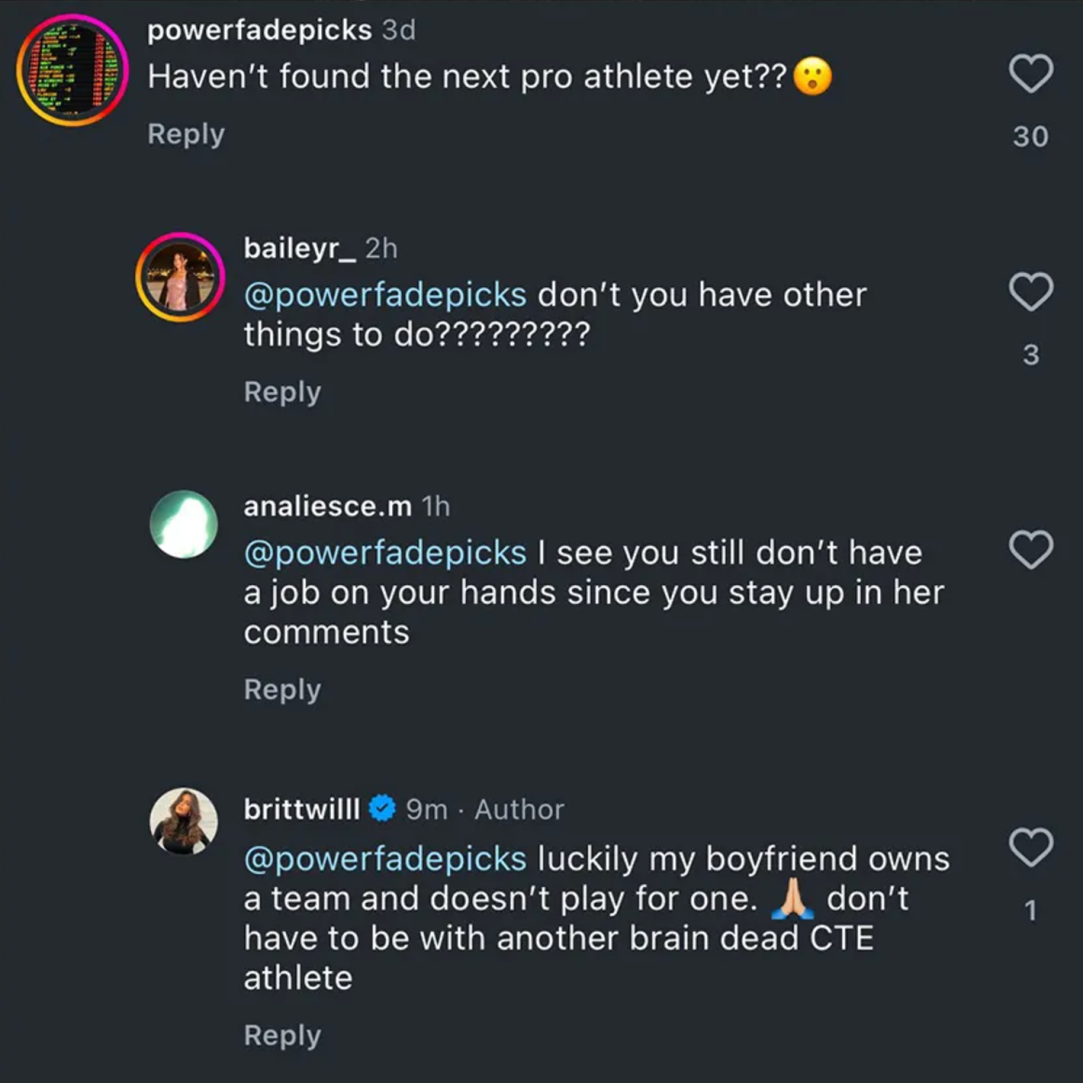Like brittwilll's author reply with the heart
Image resolution: width=1083 pixels, height=1083 pixels.
coord(1030,848)
